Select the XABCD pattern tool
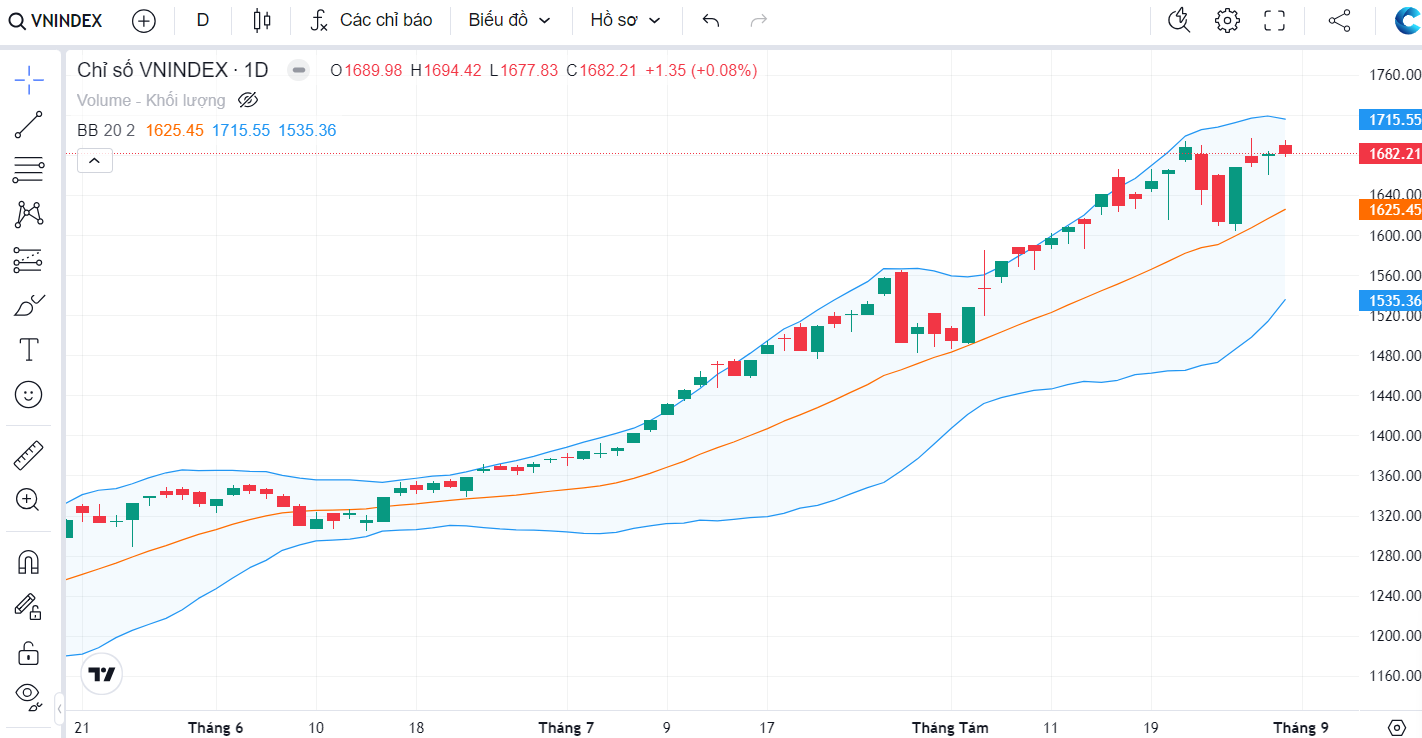 29,213
